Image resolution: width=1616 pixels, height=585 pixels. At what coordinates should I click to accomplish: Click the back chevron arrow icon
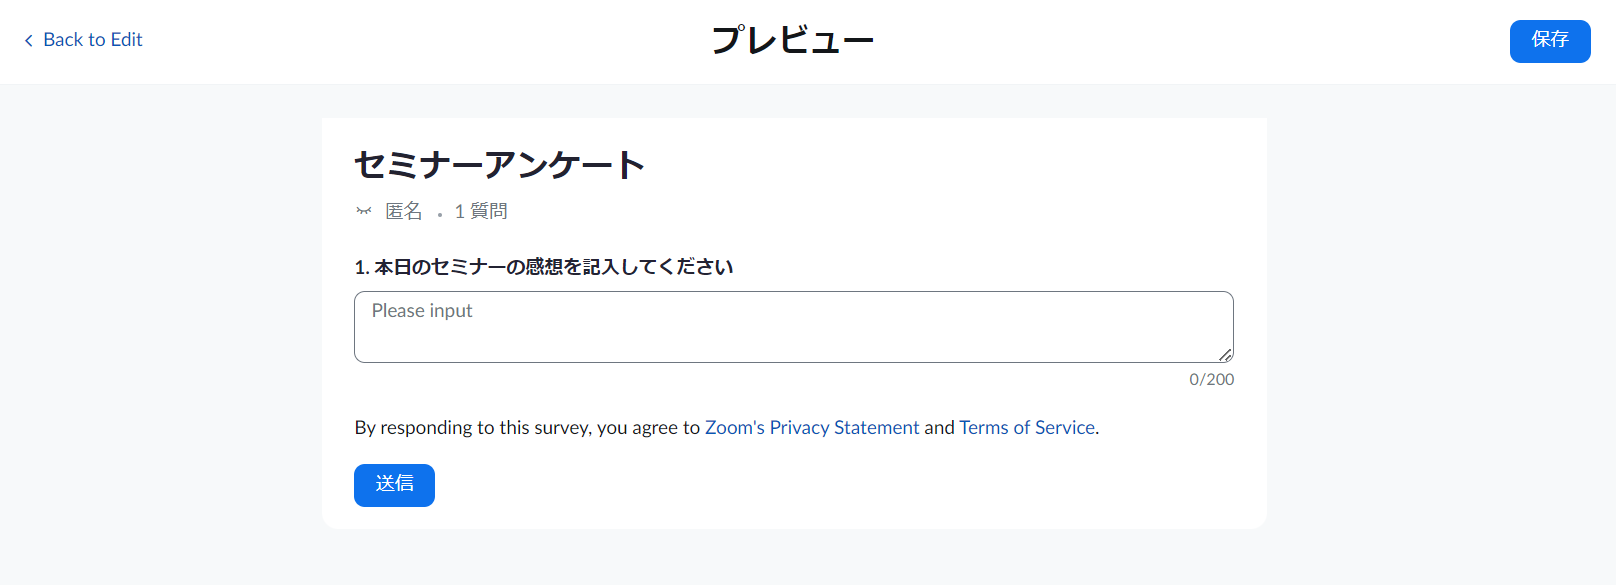tap(29, 41)
